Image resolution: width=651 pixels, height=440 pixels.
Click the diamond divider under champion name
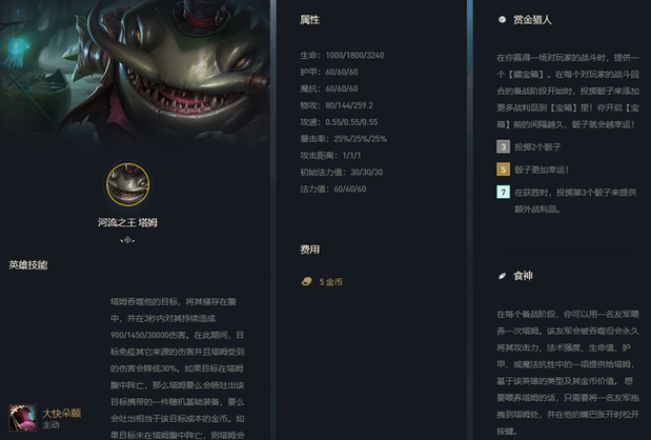point(127,240)
